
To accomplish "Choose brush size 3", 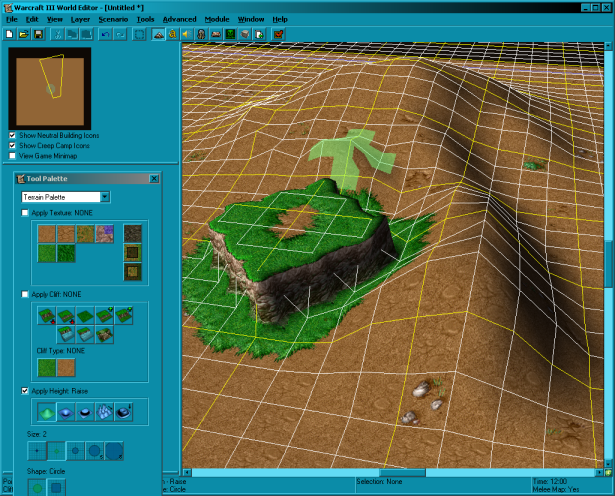I will 75,451.
